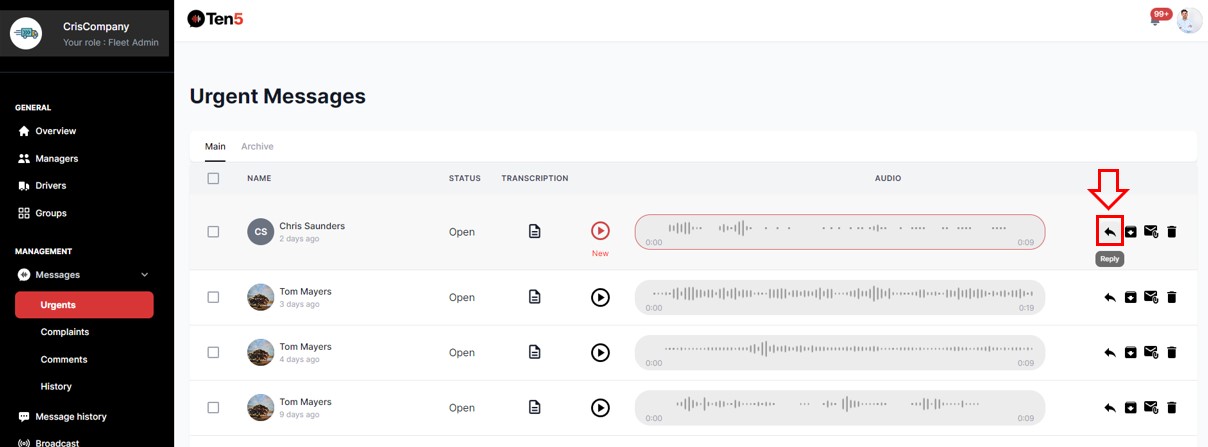Click the mail icon for first Tom Mayers message
Viewport: 1208px width, 447px height.
click(1151, 297)
